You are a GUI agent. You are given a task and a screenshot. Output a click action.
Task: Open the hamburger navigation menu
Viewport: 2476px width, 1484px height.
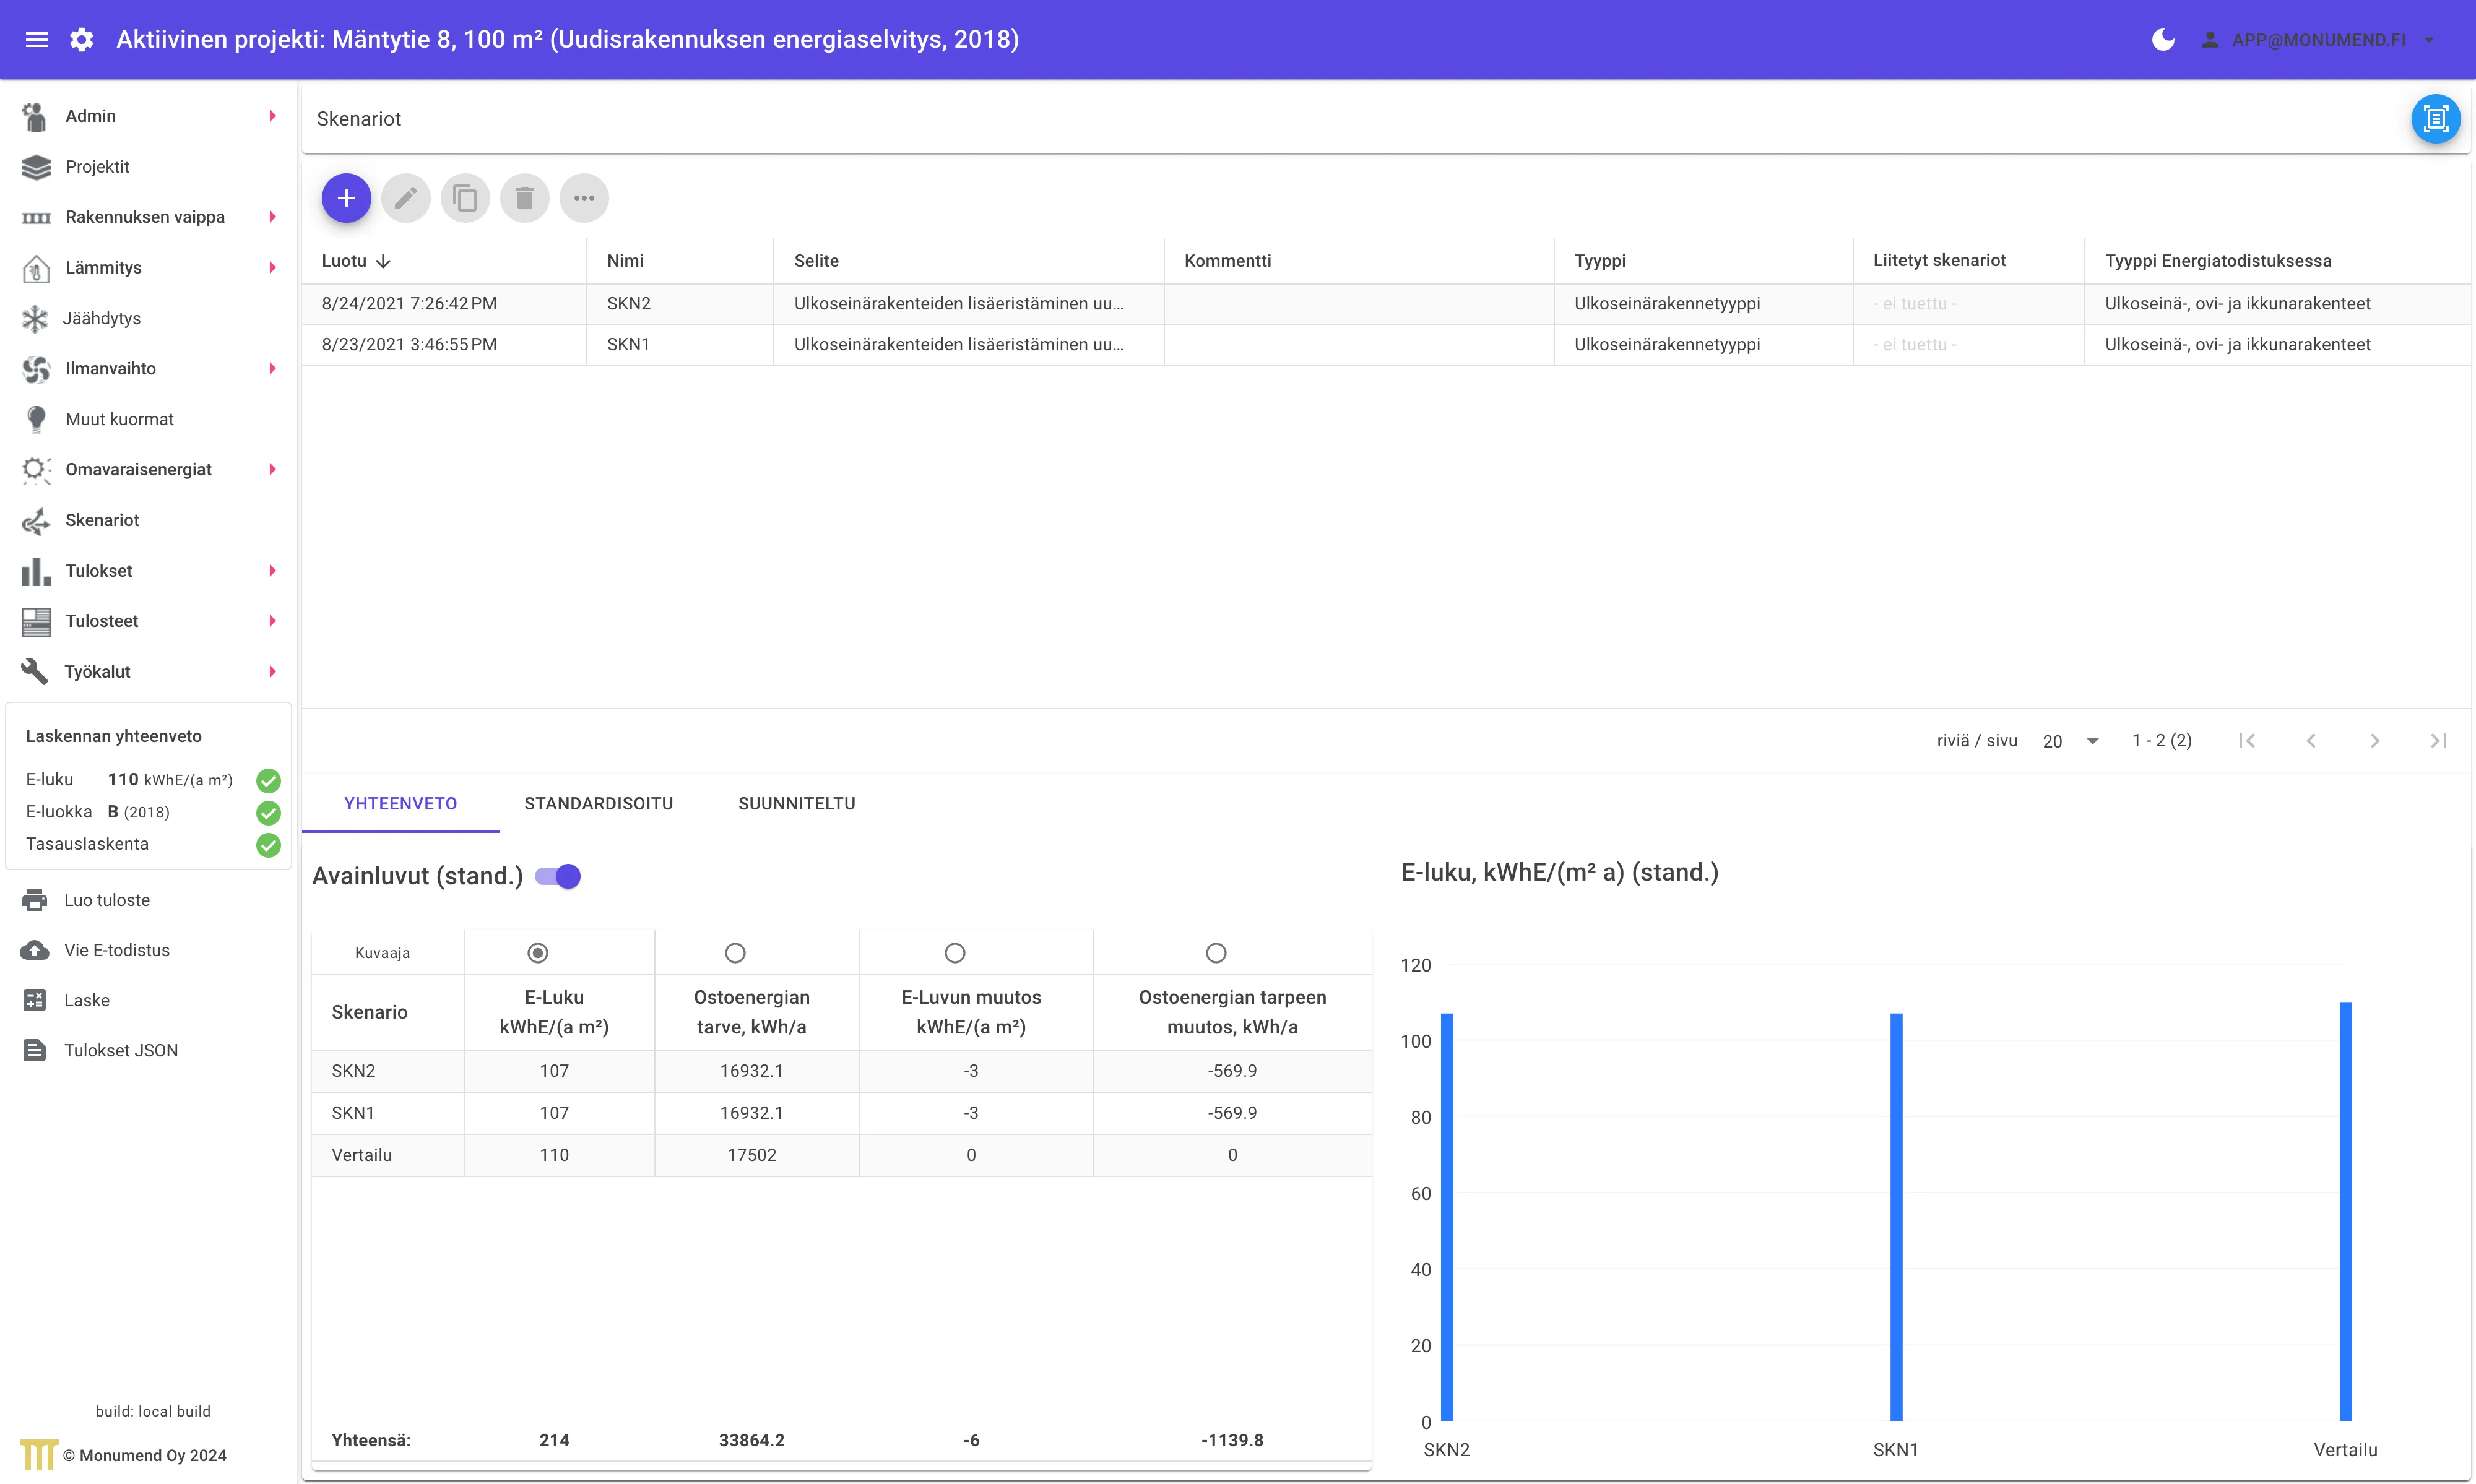click(x=37, y=40)
